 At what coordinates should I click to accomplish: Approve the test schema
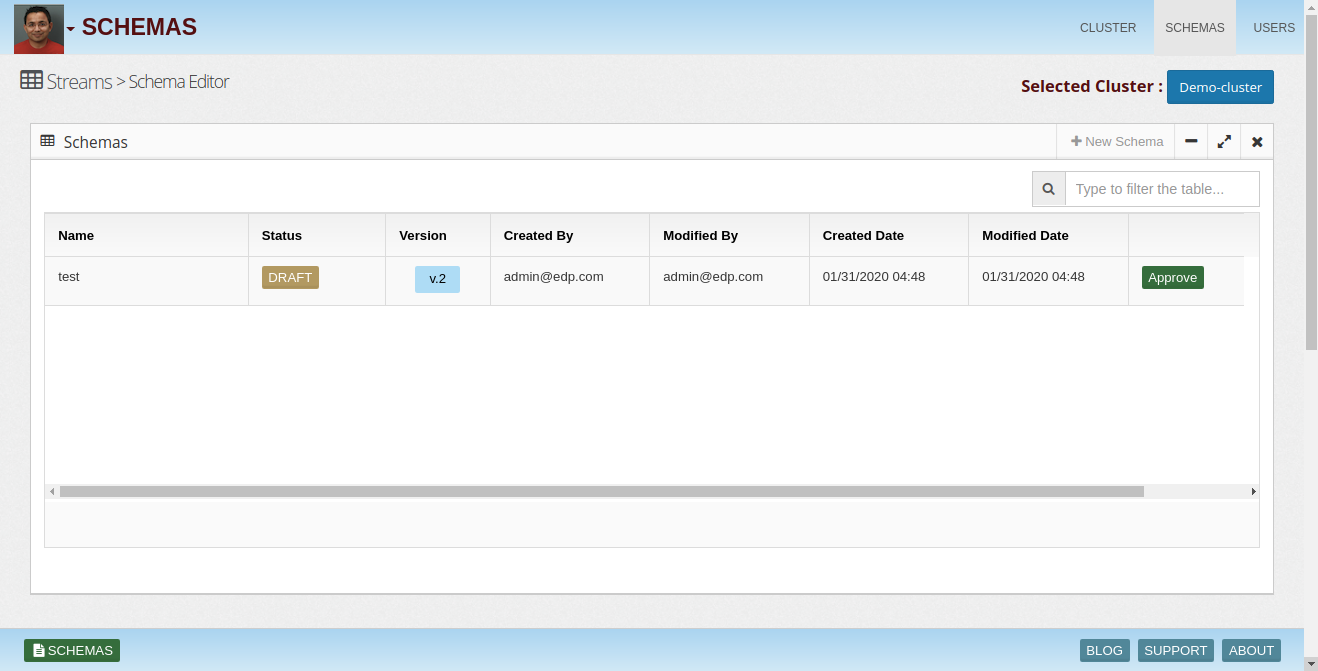(1172, 277)
